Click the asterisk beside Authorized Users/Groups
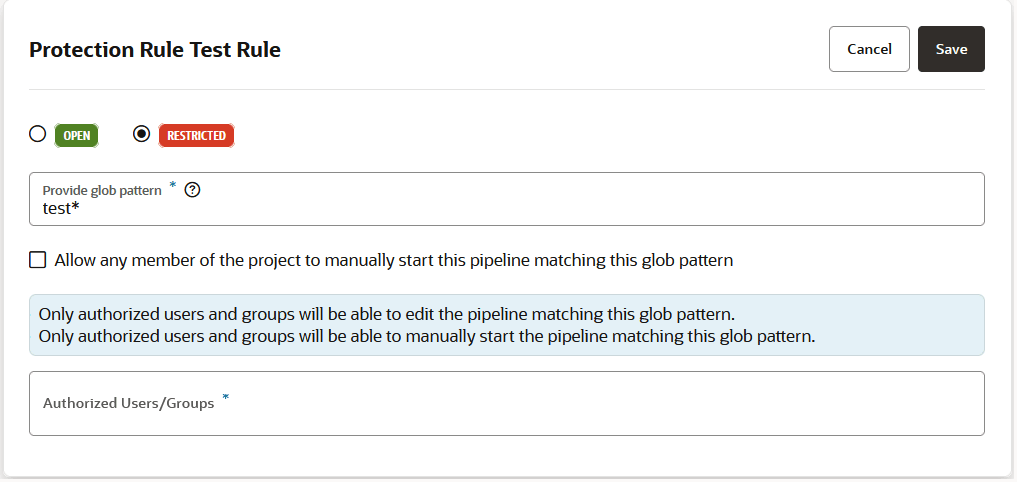 226,397
